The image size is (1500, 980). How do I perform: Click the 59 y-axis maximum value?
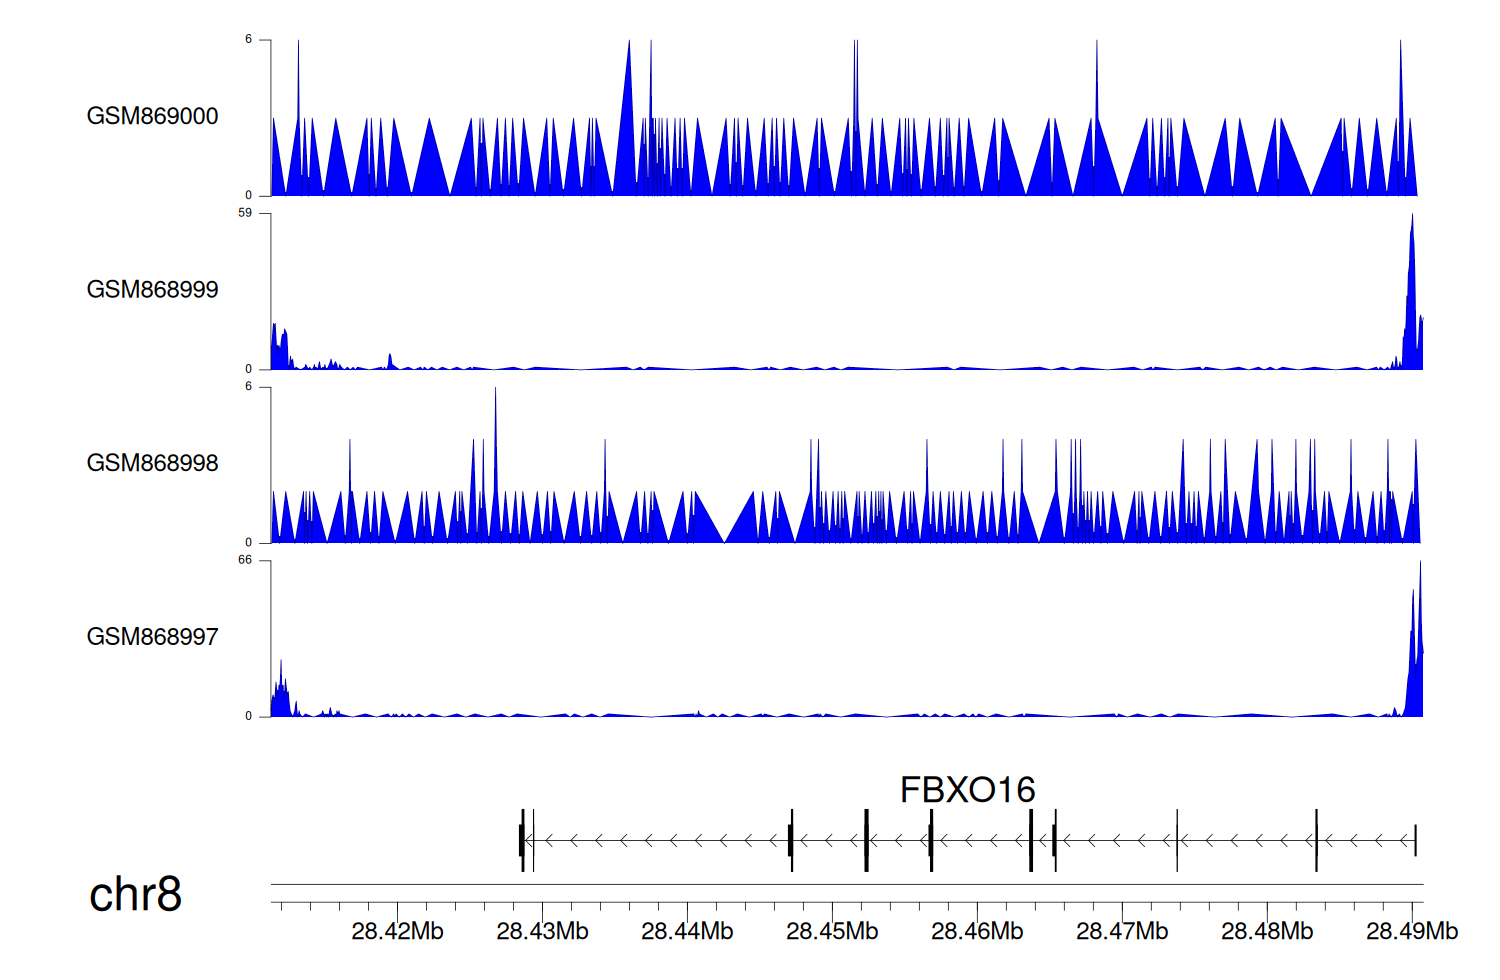tap(245, 213)
